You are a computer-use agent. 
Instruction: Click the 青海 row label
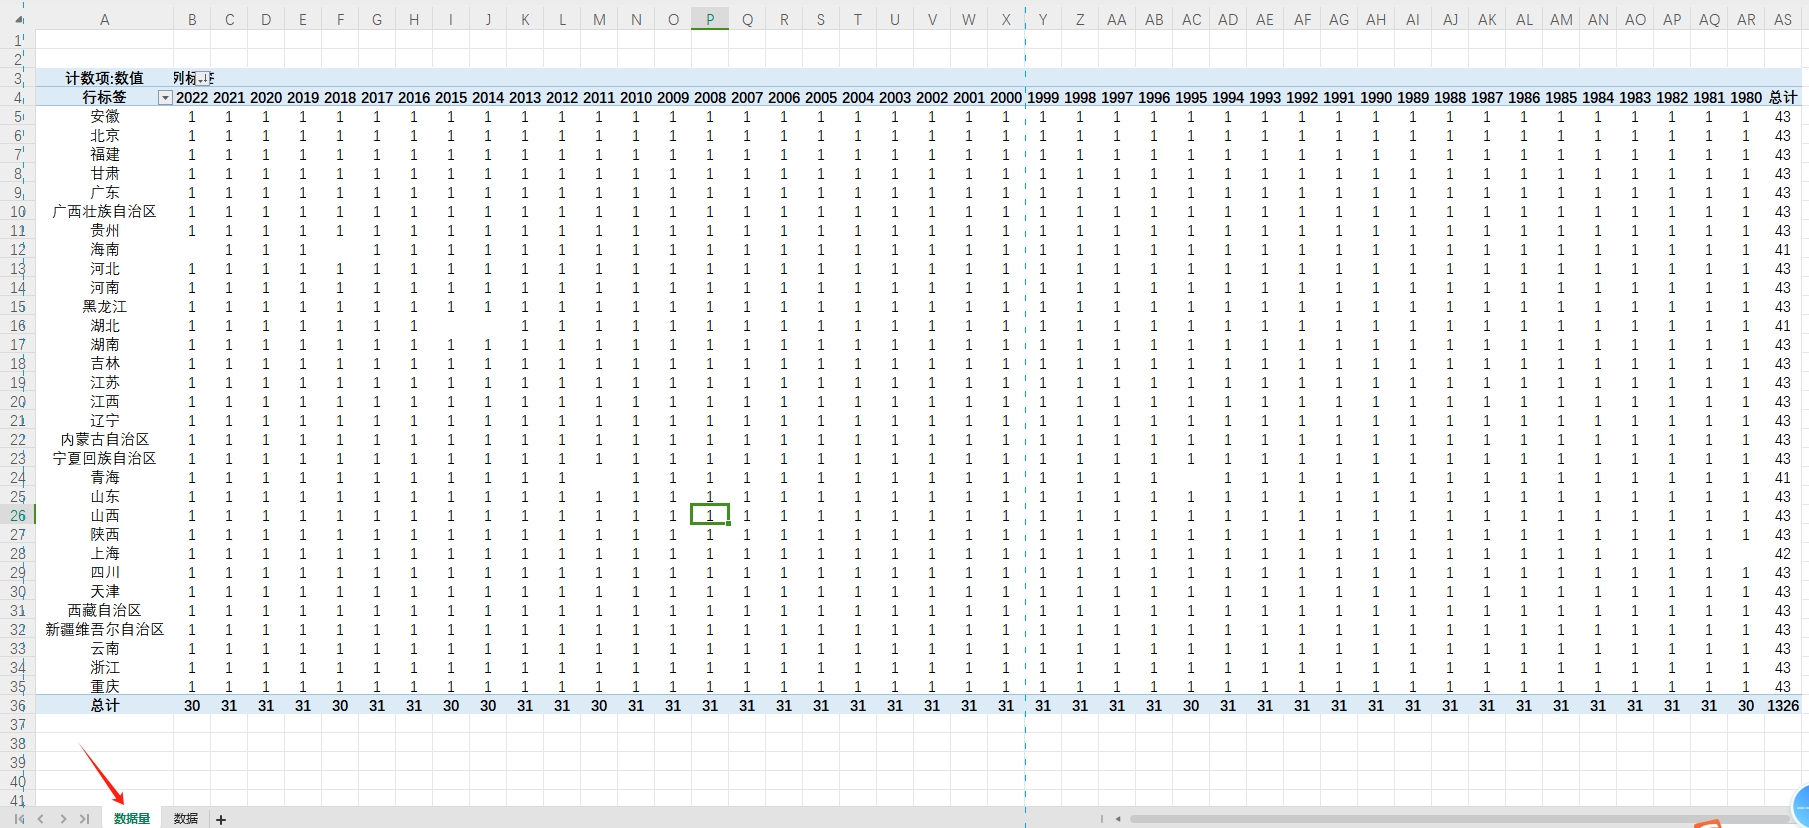[104, 477]
